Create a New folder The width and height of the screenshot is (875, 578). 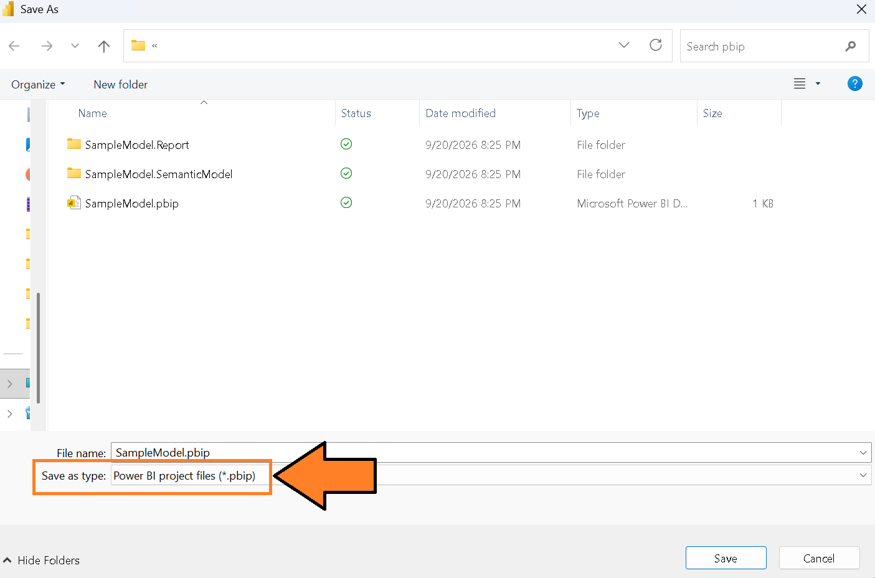121,85
